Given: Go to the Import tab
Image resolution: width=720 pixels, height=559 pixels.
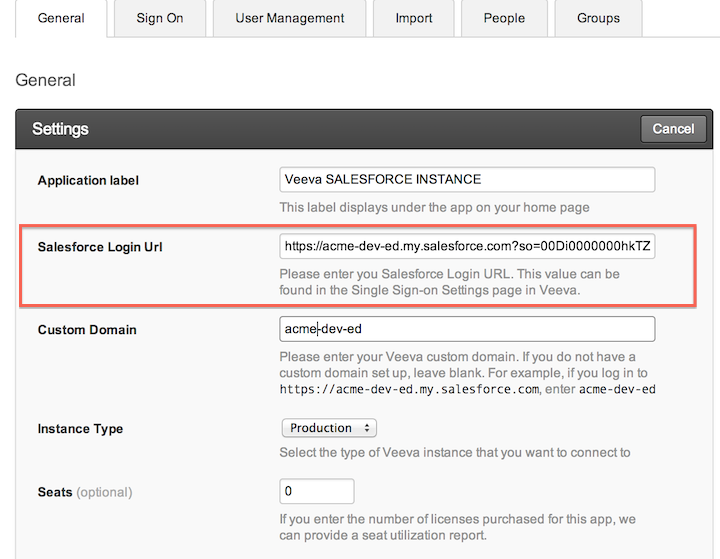Looking at the screenshot, I should (414, 18).
